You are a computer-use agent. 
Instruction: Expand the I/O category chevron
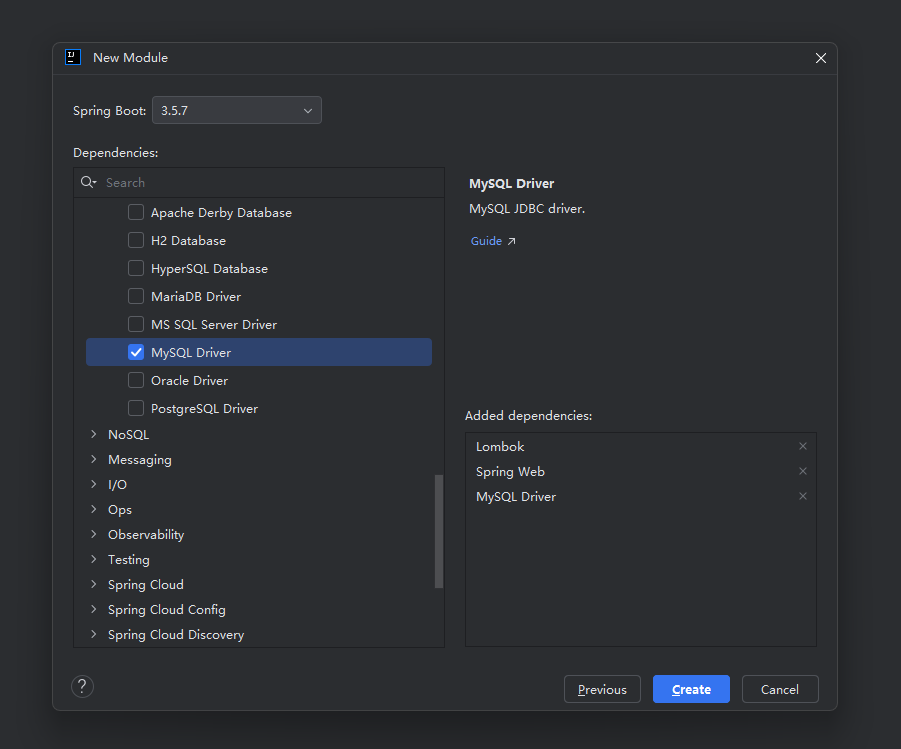[x=94, y=485]
